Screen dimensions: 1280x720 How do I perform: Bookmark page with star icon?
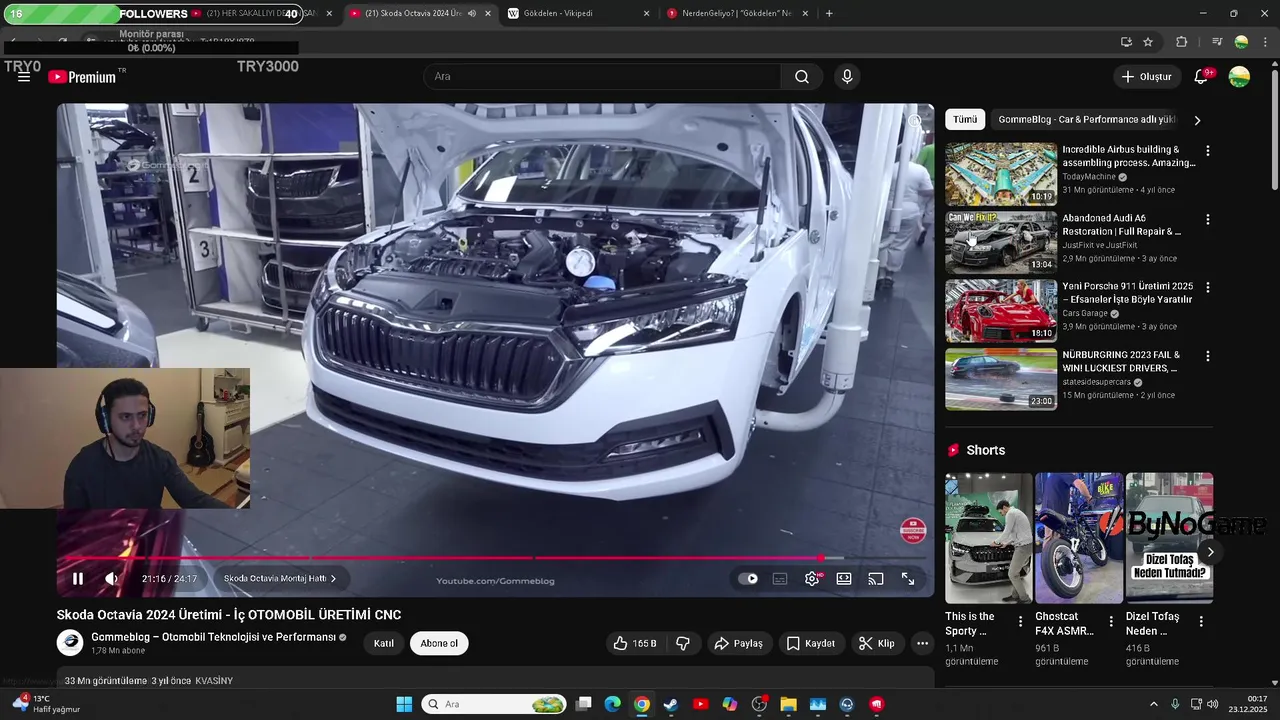(x=1148, y=42)
